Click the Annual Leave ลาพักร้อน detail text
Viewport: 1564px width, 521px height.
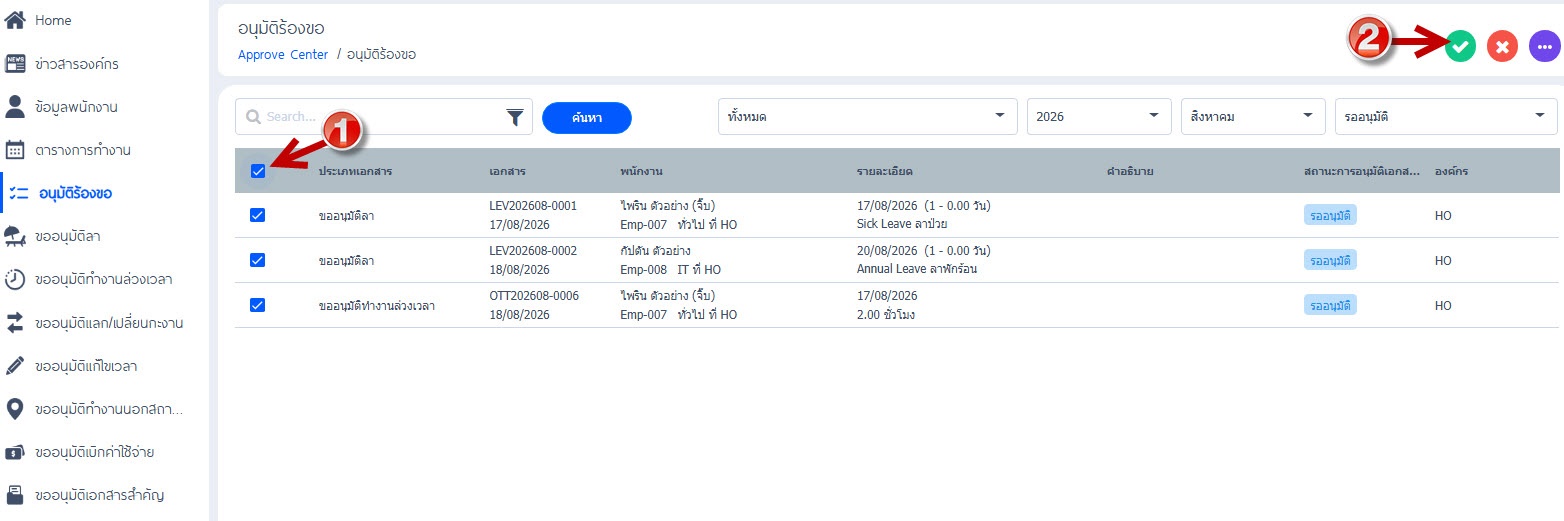(917, 269)
